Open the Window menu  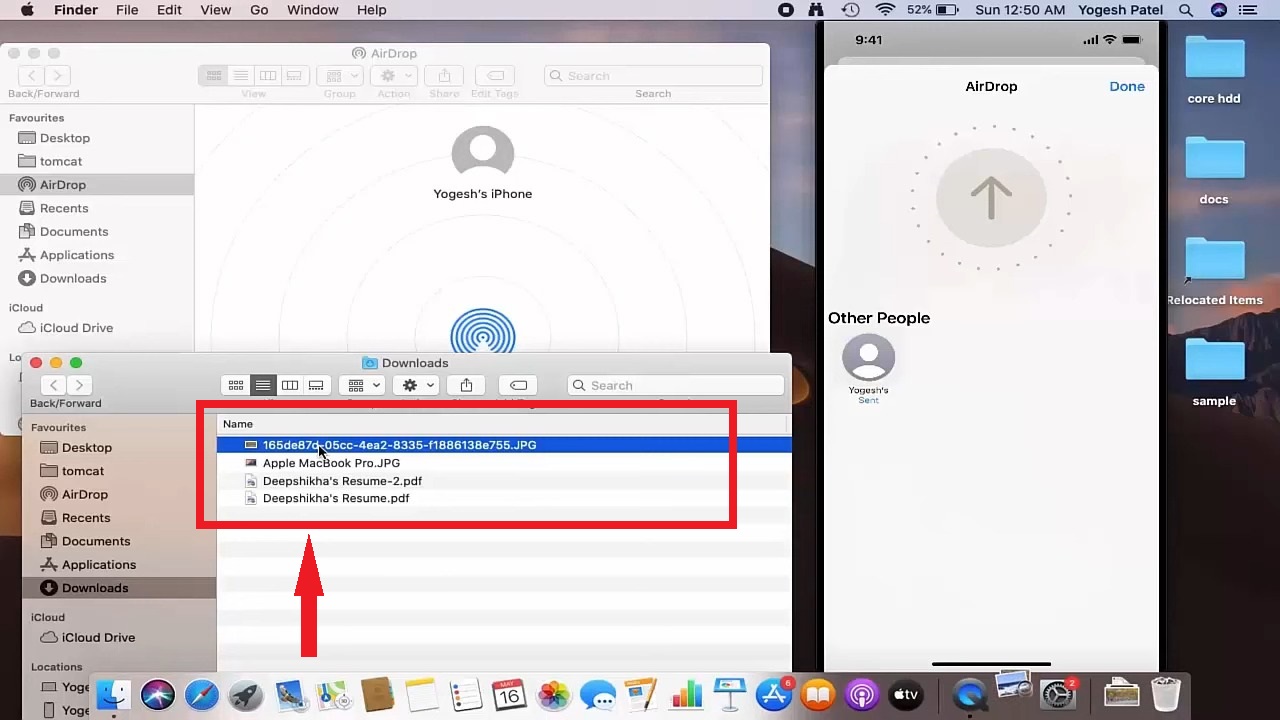[x=313, y=10]
